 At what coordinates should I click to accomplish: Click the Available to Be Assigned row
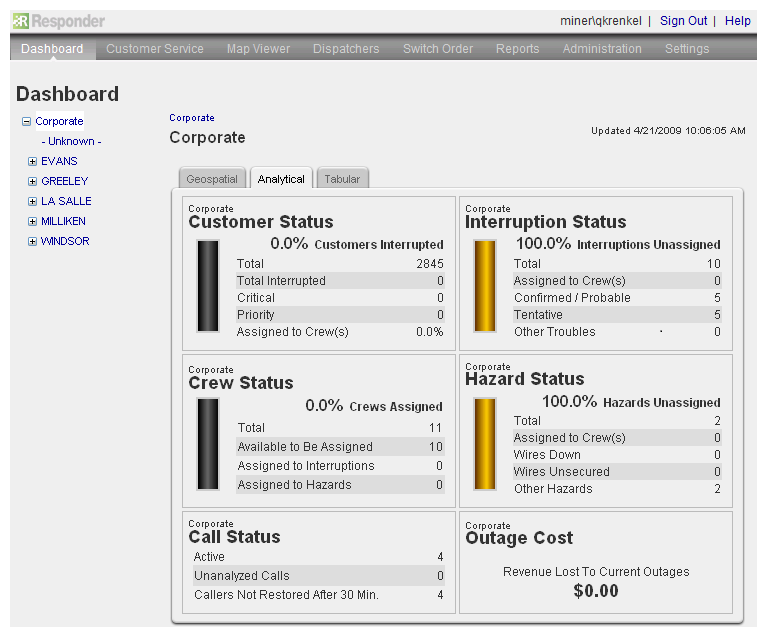[340, 447]
